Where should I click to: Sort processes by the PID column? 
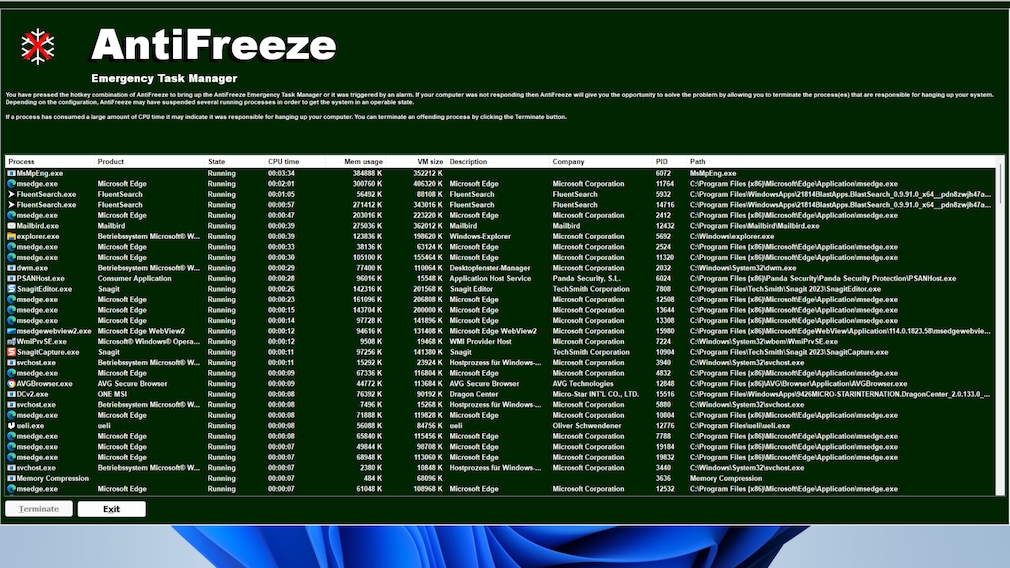[661, 161]
